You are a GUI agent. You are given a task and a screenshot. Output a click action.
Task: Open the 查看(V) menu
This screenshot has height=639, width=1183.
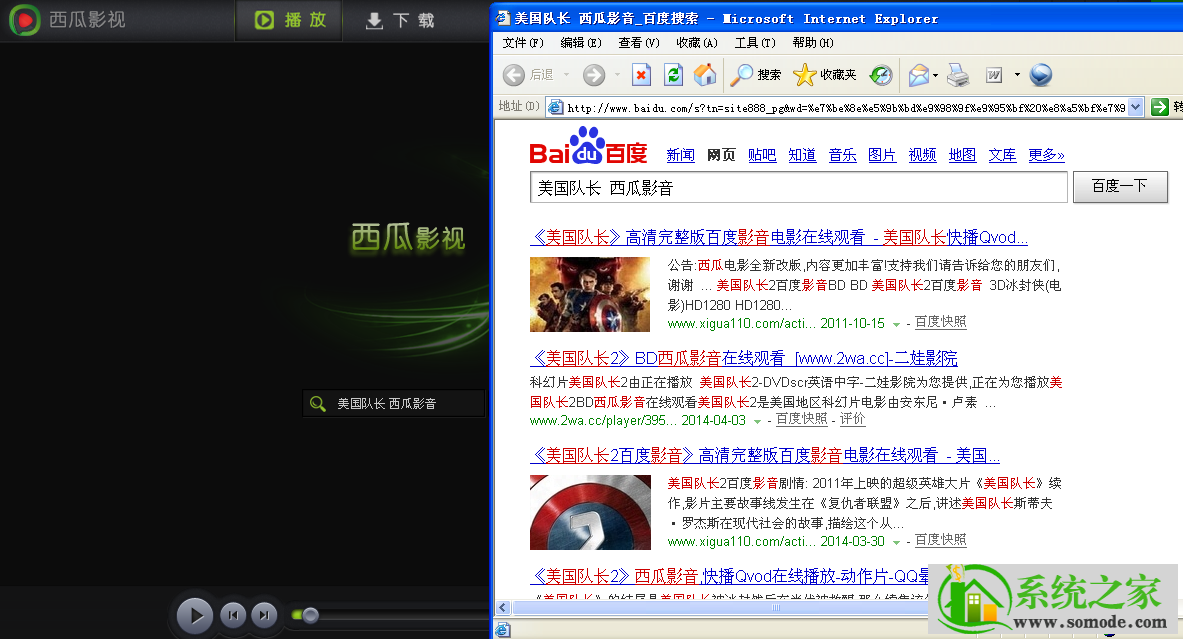point(639,43)
